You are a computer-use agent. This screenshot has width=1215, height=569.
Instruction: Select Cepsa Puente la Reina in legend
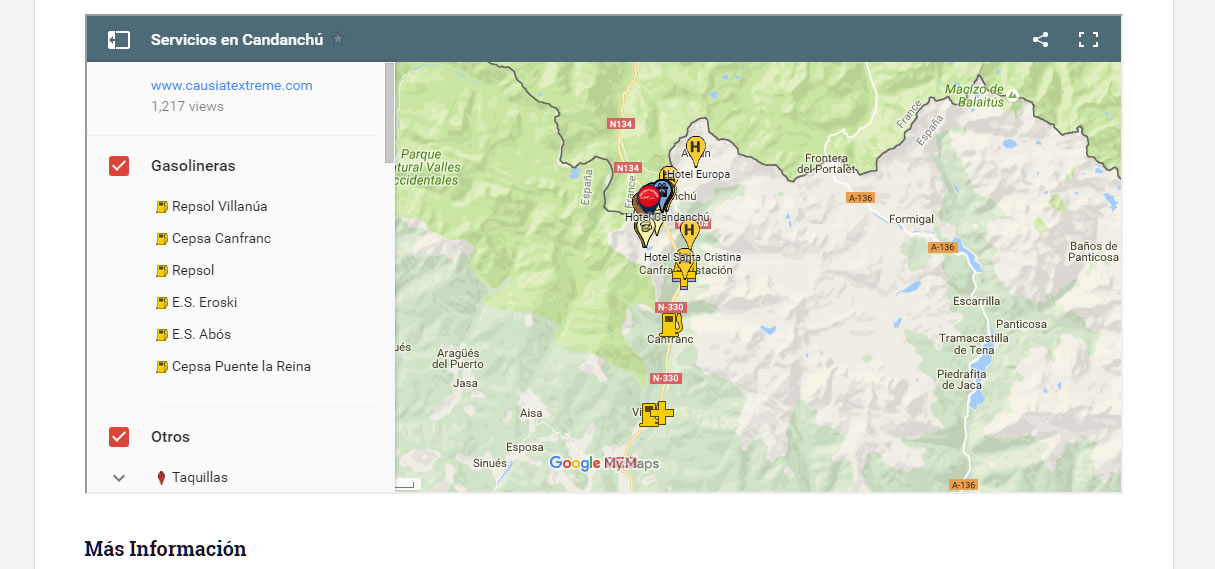click(241, 367)
